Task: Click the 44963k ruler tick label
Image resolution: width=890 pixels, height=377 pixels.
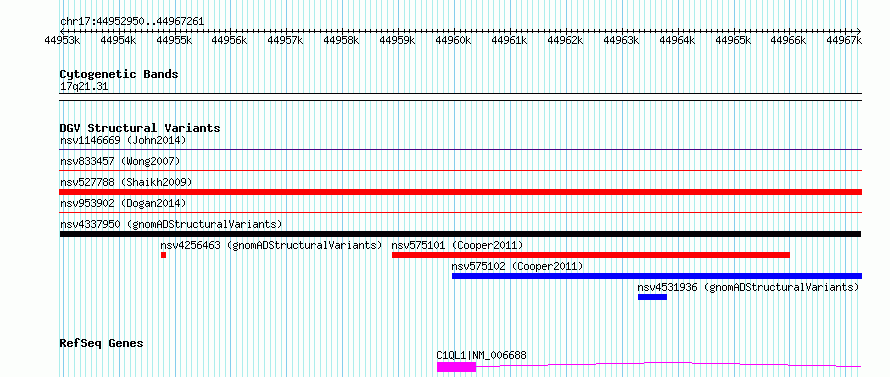Action: [621, 40]
